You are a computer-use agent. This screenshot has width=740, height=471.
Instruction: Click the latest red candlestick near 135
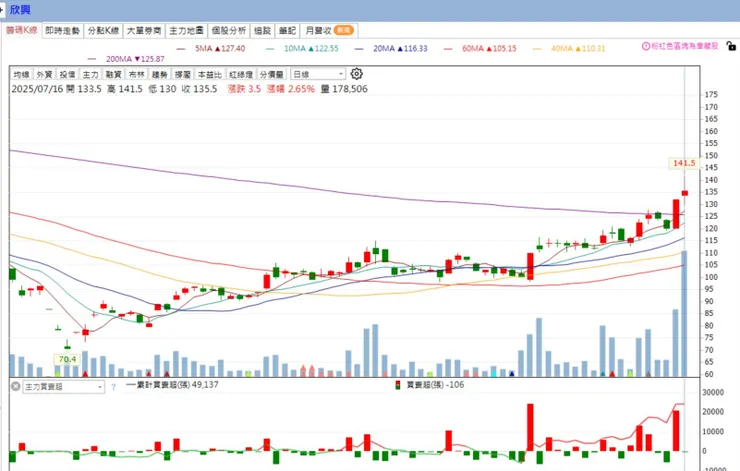coord(685,193)
